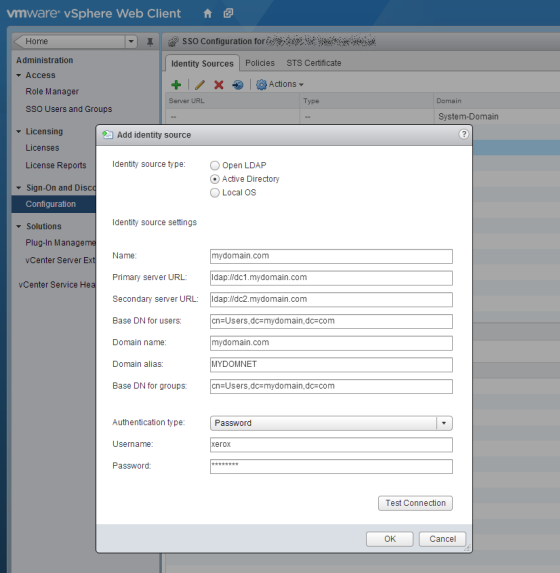This screenshot has width=560, height=573.
Task: Select the Active Directory radio button
Action: [215, 179]
